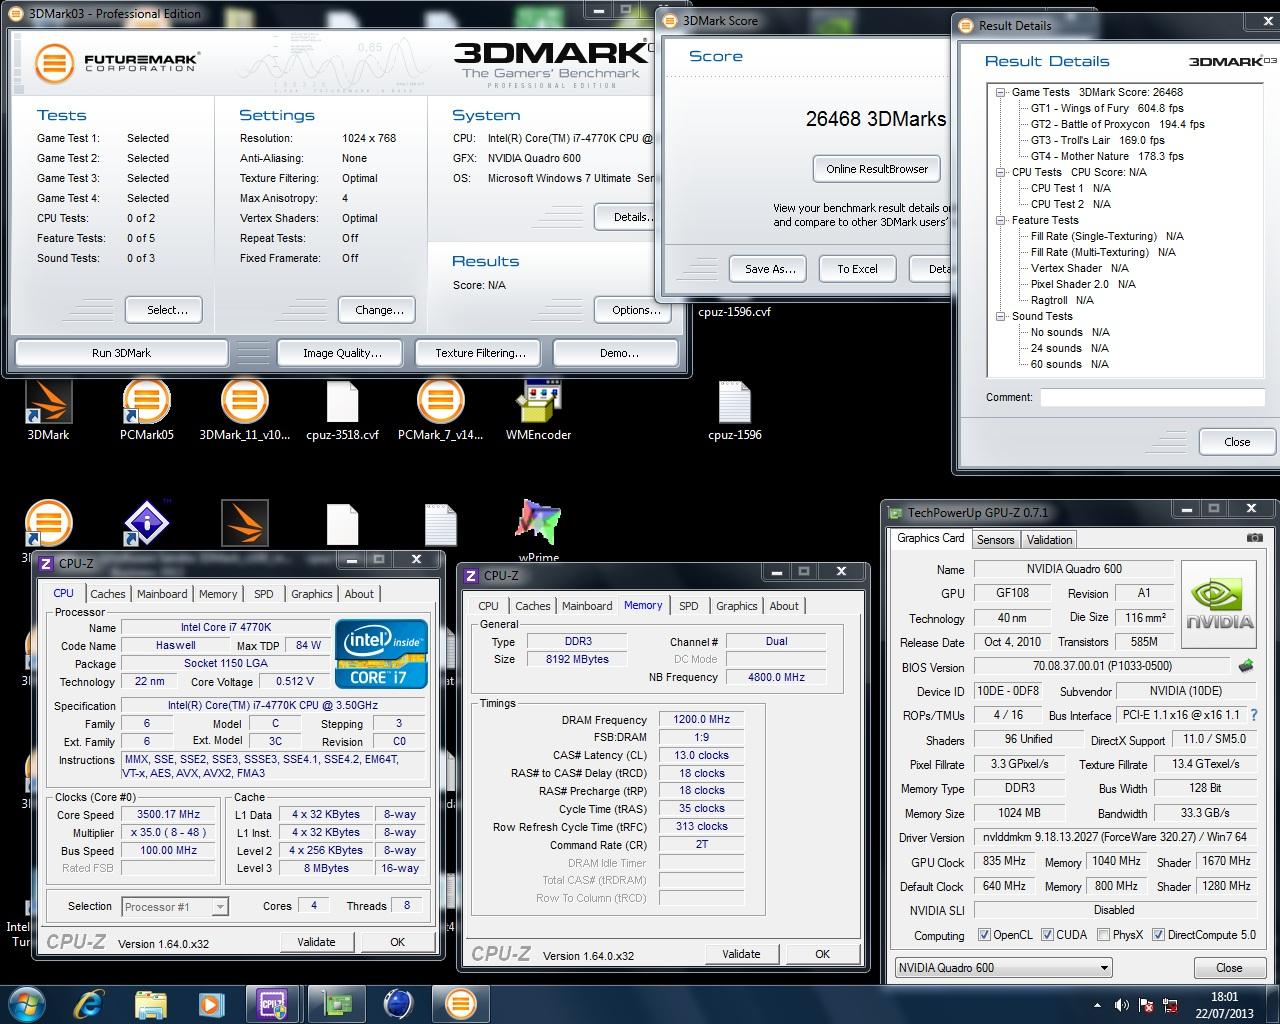The width and height of the screenshot is (1280, 1024).
Task: Open the Processor #1 selection dropdown
Action: pyautogui.click(x=175, y=907)
